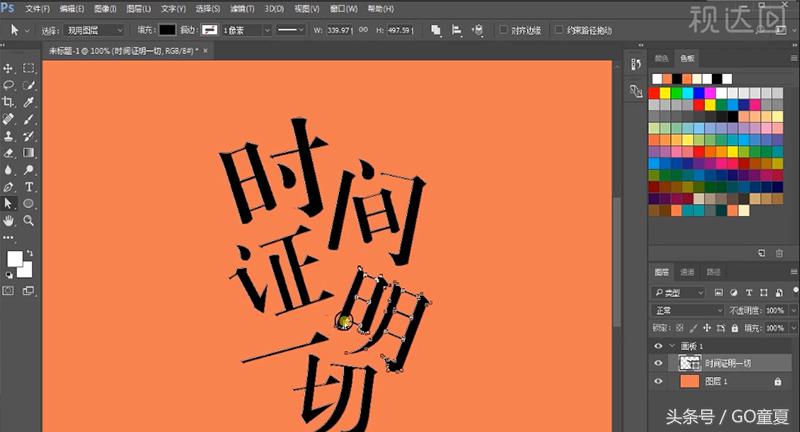This screenshot has height=432, width=800.
Task: Select the Lasso tool
Action: point(8,85)
